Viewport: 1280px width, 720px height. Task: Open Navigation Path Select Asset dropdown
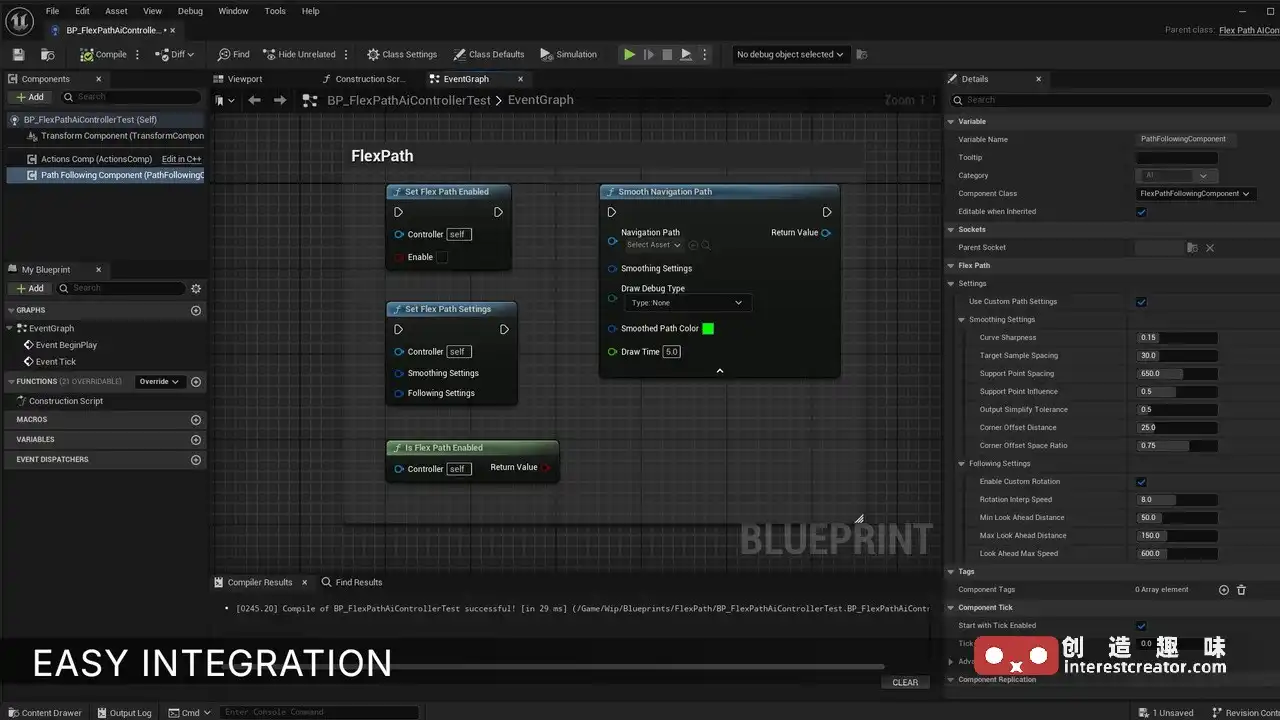point(654,245)
